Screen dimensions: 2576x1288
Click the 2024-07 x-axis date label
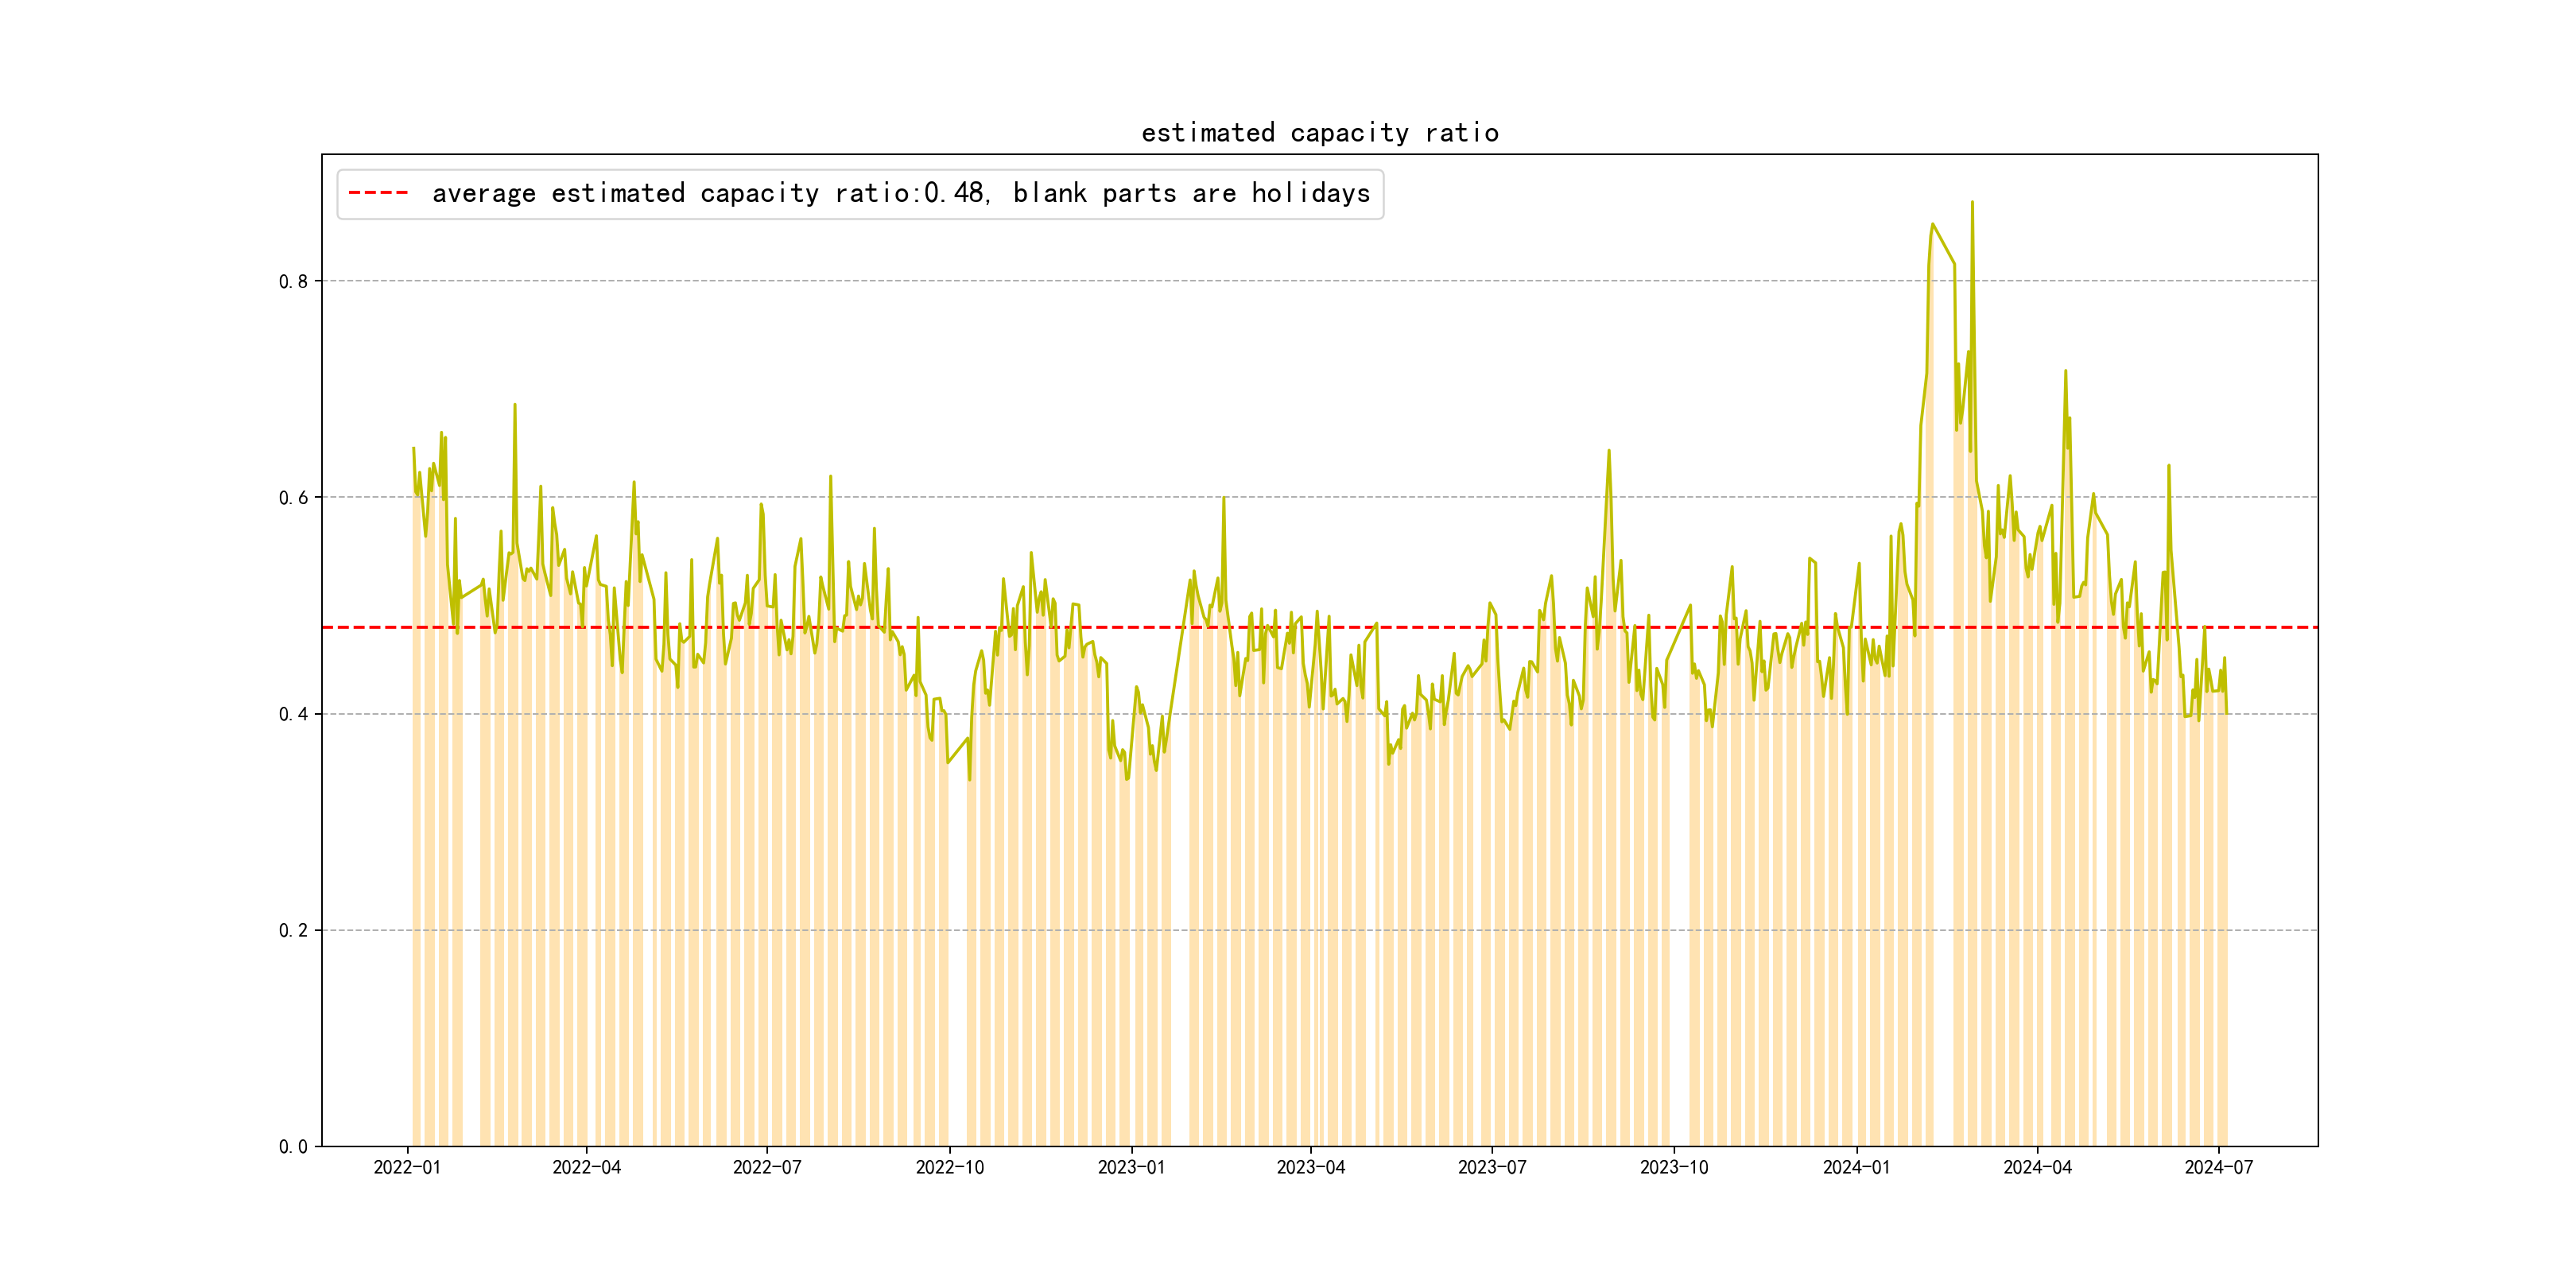coord(2218,1167)
